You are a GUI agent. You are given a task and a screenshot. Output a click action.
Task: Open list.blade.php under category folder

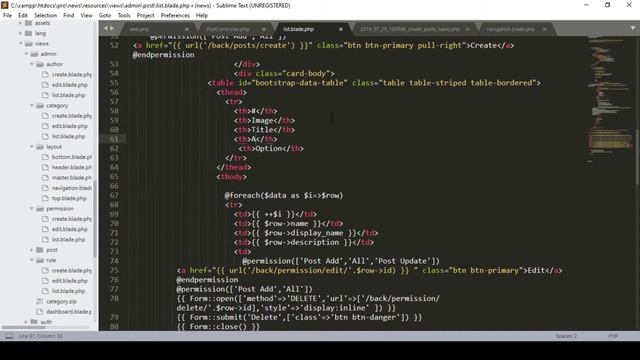point(69,136)
